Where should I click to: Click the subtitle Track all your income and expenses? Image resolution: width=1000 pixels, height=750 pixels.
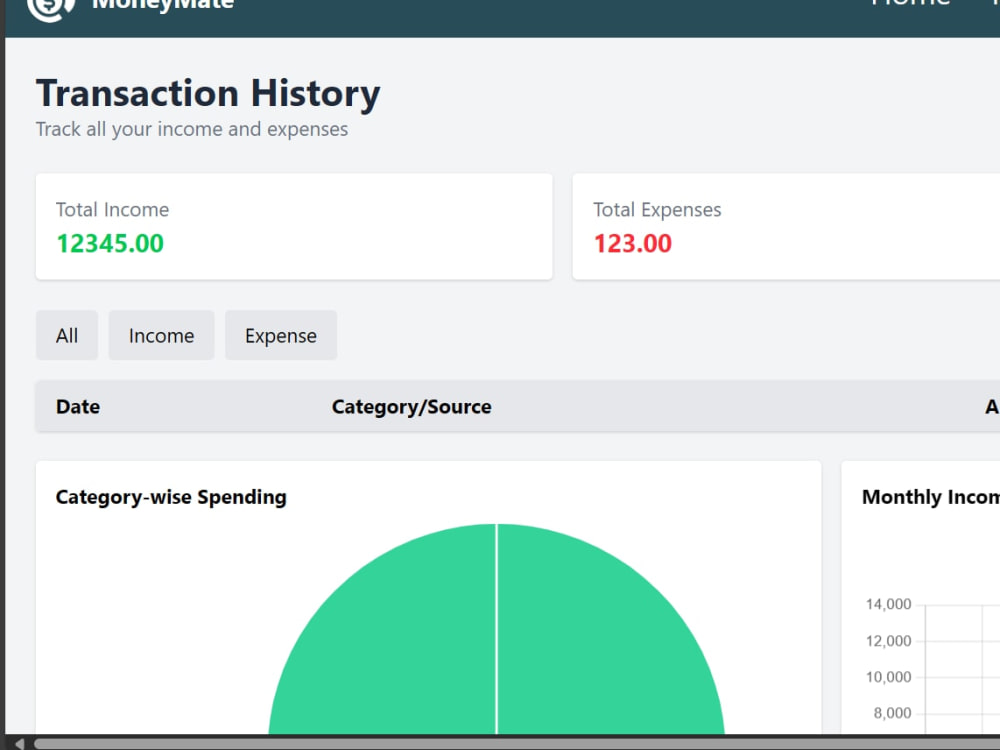(192, 129)
